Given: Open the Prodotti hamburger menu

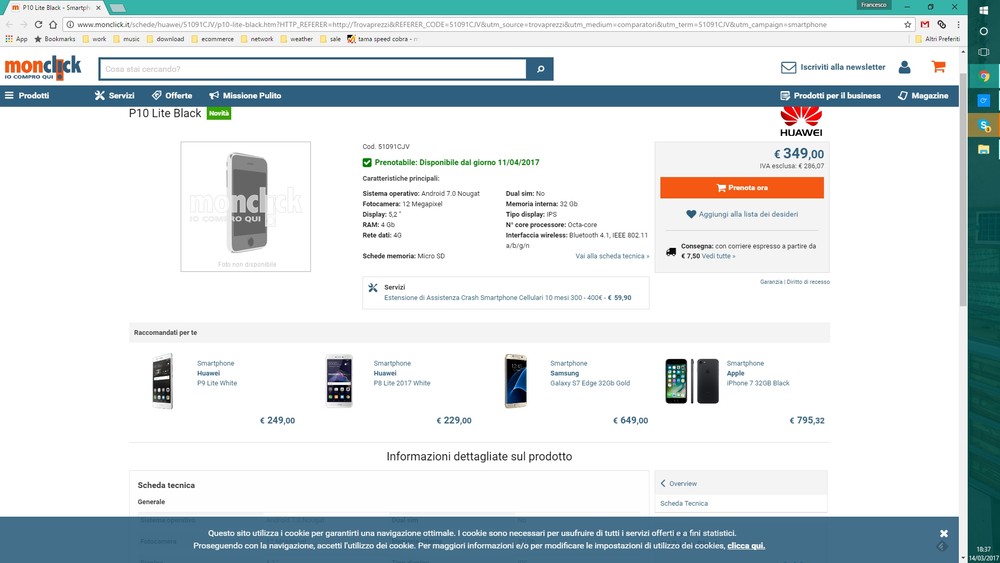Looking at the screenshot, I should point(27,96).
